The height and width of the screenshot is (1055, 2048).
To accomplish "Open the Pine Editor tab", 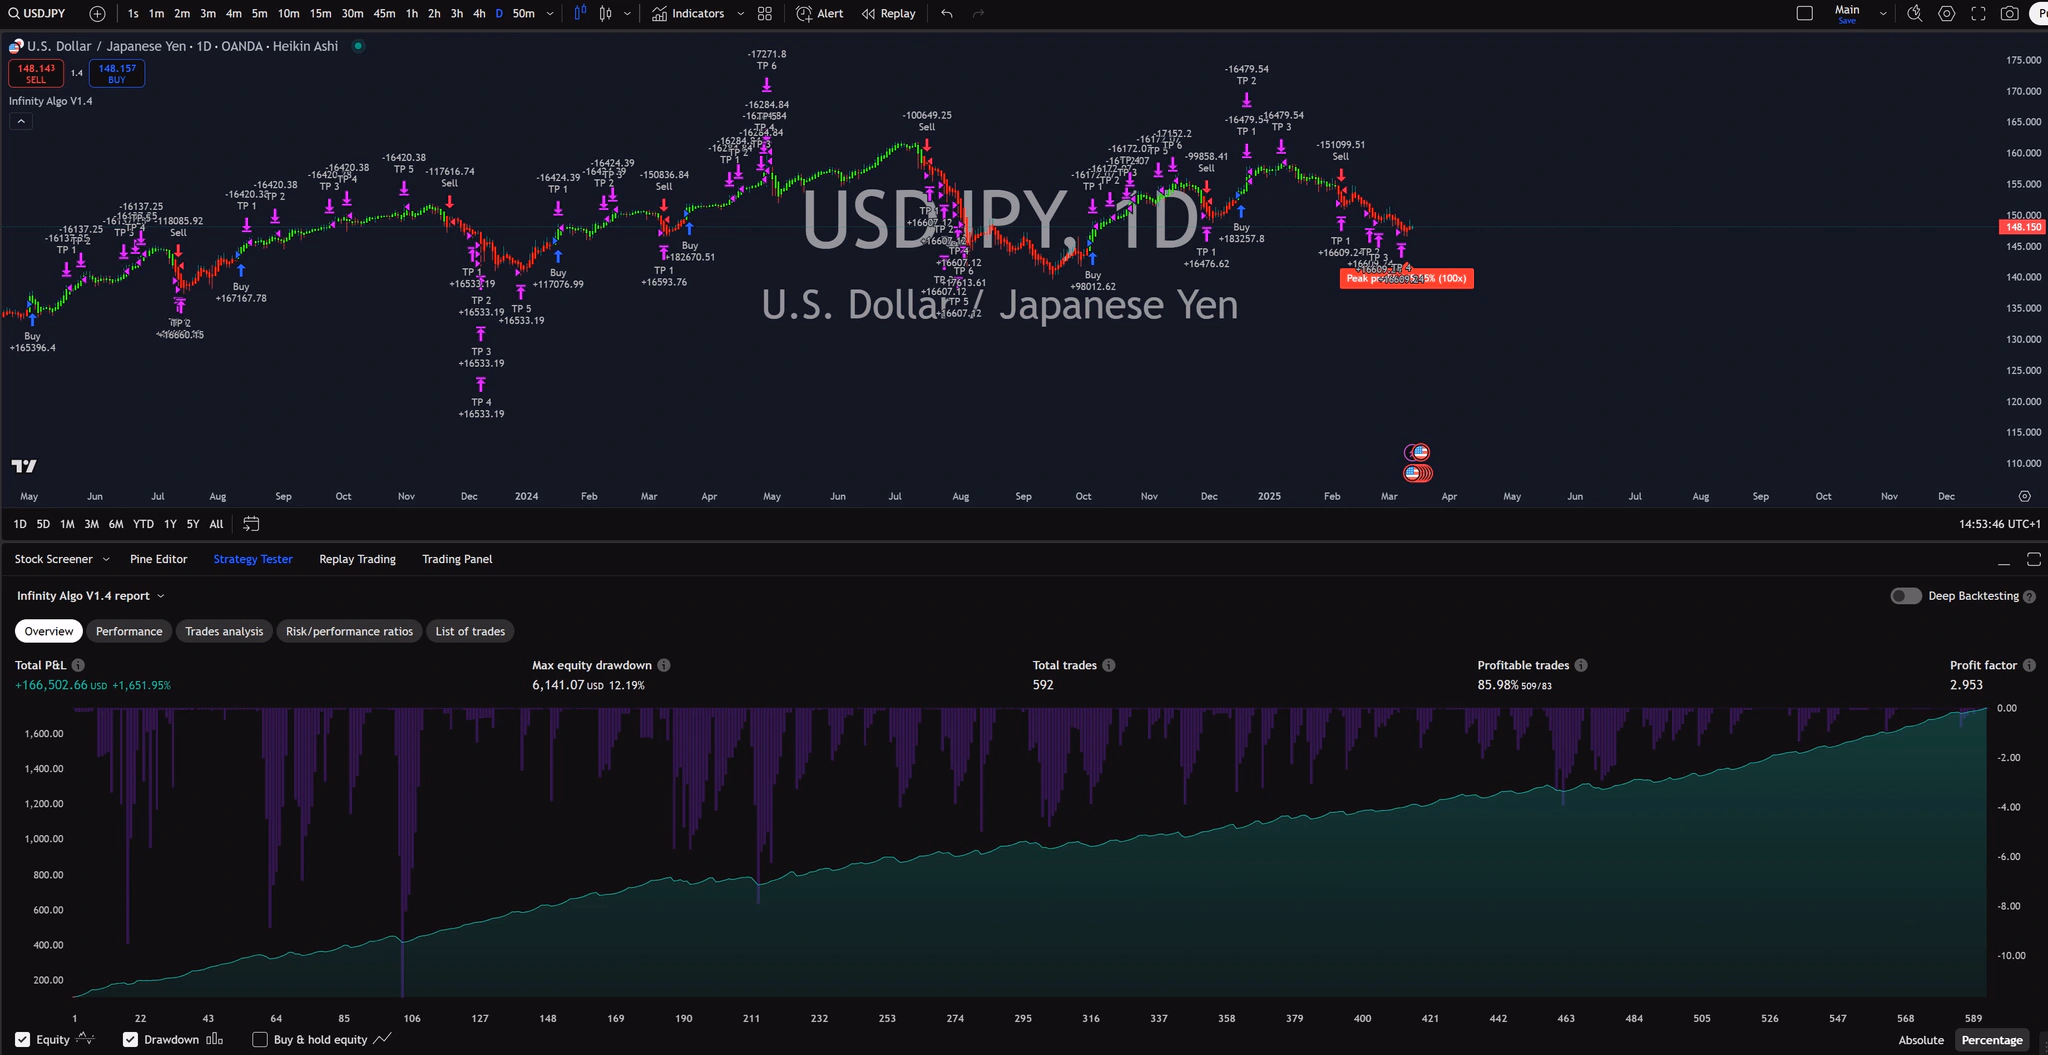I will coord(158,559).
